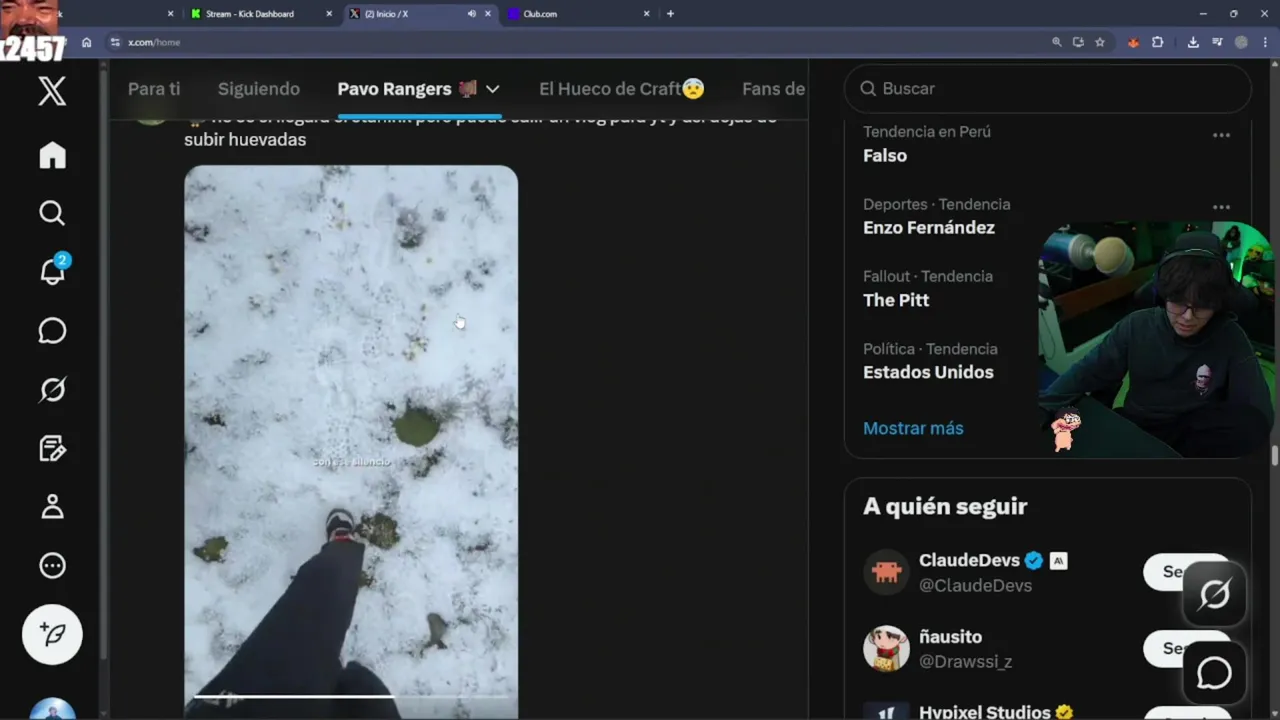Open the Lists icon in sidebar

(52, 448)
